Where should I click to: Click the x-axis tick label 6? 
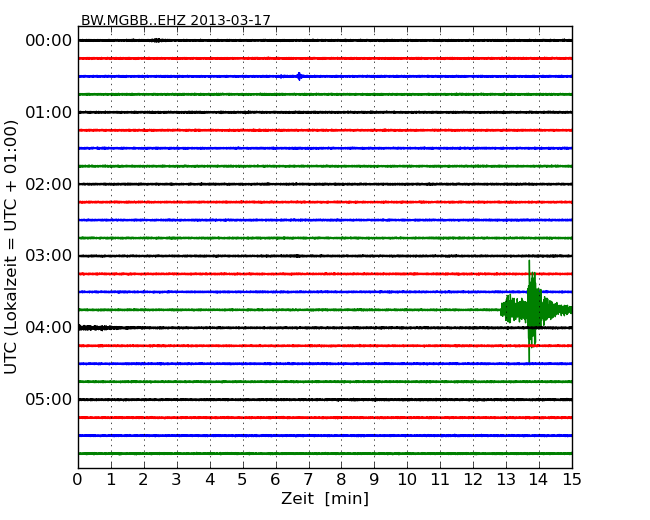click(x=275, y=480)
